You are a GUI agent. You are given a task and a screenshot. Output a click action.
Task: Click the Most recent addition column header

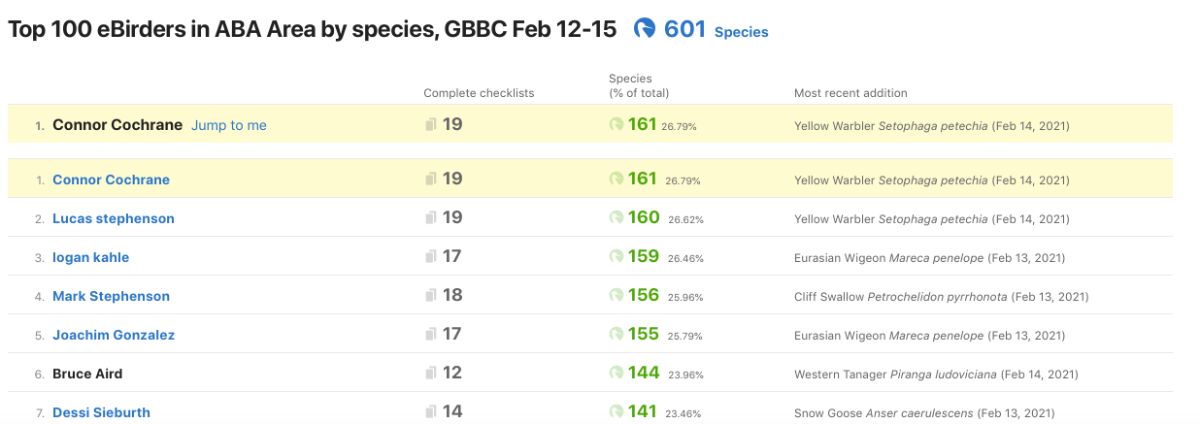click(x=851, y=93)
